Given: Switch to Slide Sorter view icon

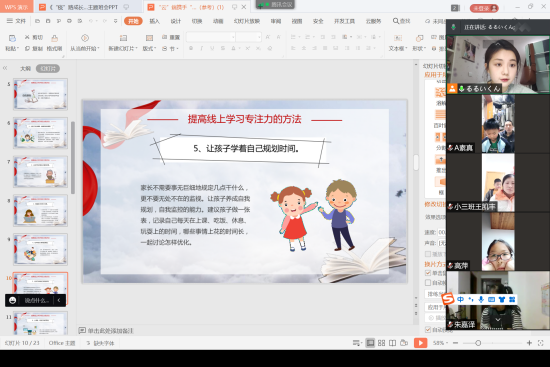Looking at the screenshot, I should click(382, 343).
